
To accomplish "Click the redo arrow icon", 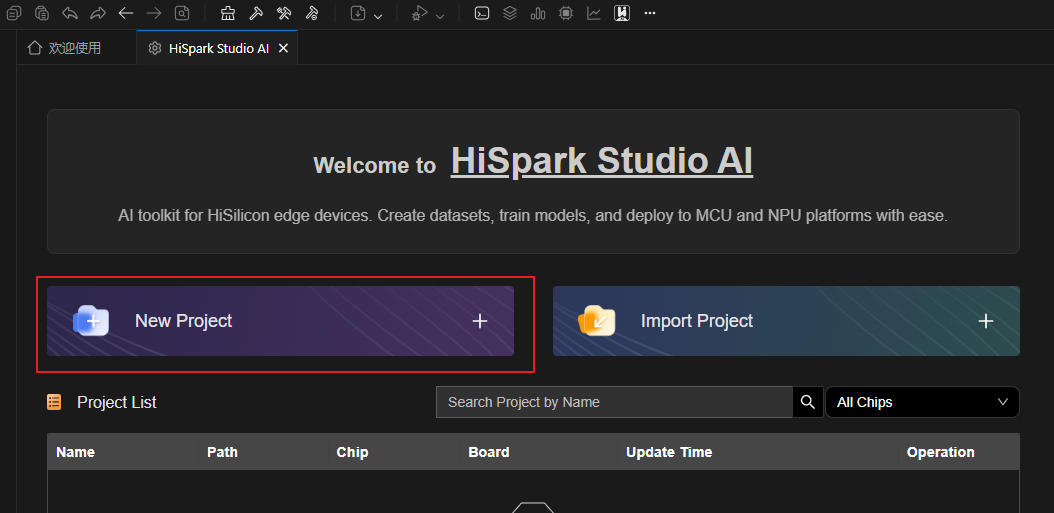I will coord(98,13).
